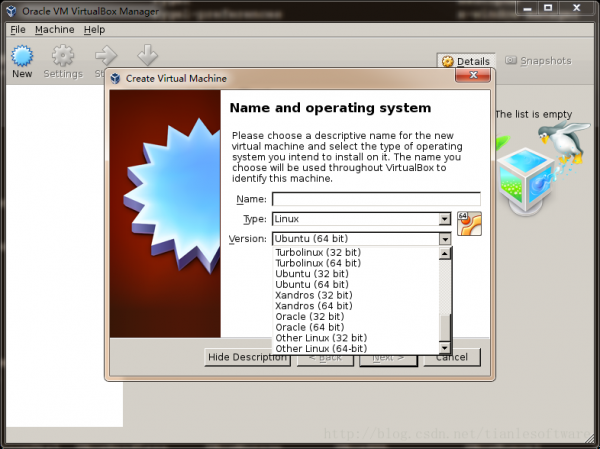Pick Xandros (32 bit) from the dropdown list
This screenshot has width=600, height=449.
(357, 295)
